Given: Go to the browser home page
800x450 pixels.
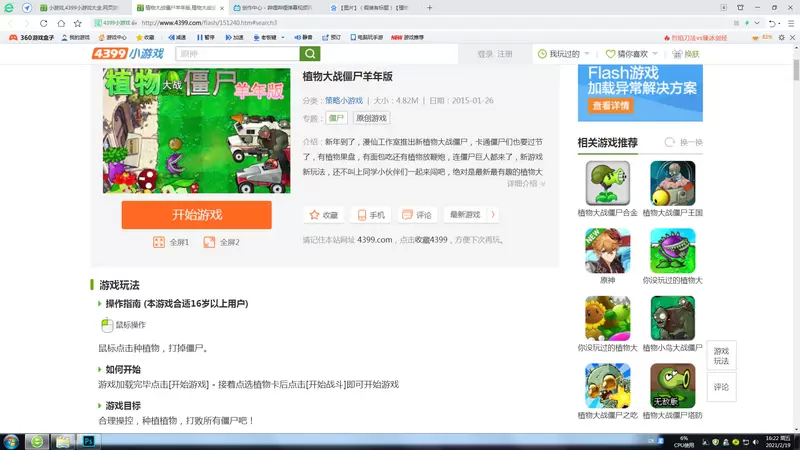Looking at the screenshot, I should click(61, 23).
